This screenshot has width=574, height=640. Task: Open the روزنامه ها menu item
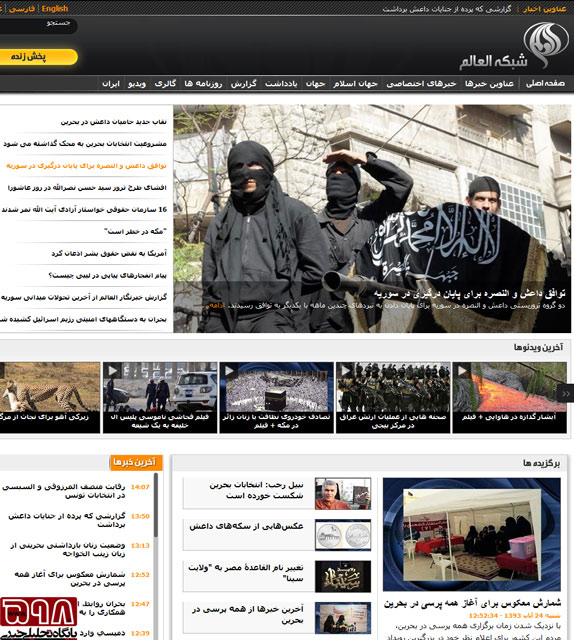(x=203, y=83)
